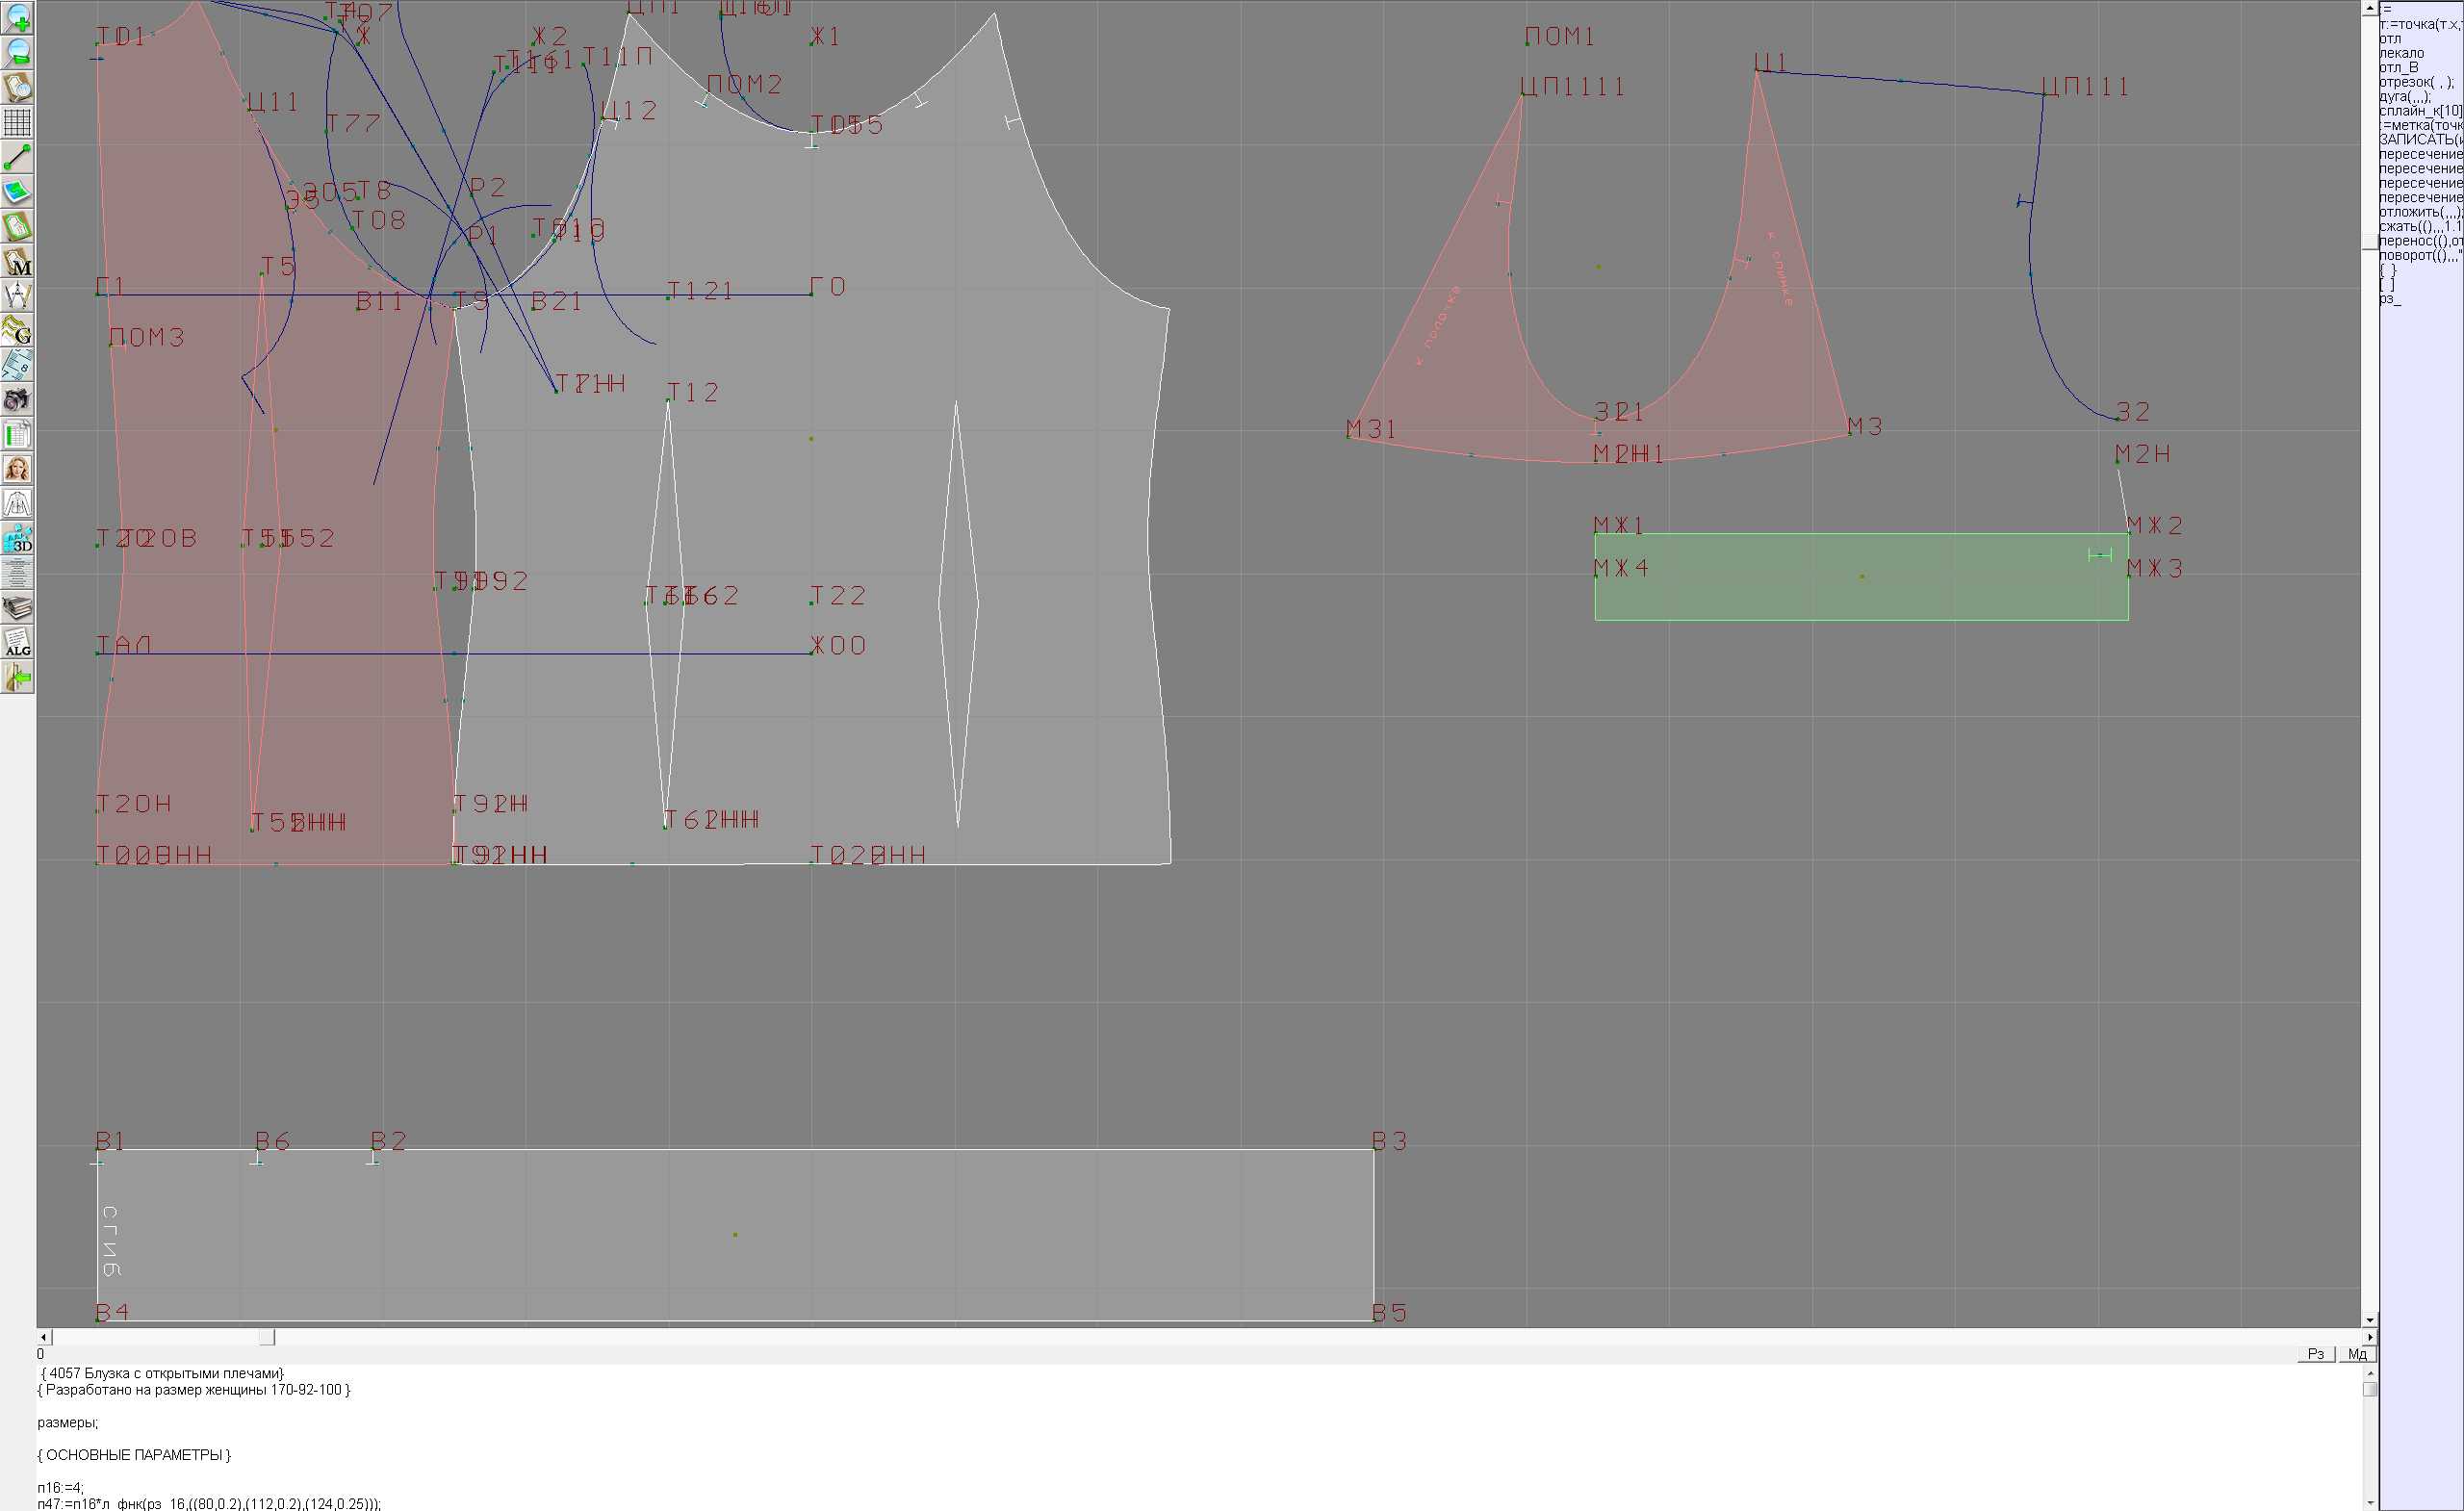This screenshot has width=2464, height=1511.
Task: Open the stacked books library icon
Action: 17,608
